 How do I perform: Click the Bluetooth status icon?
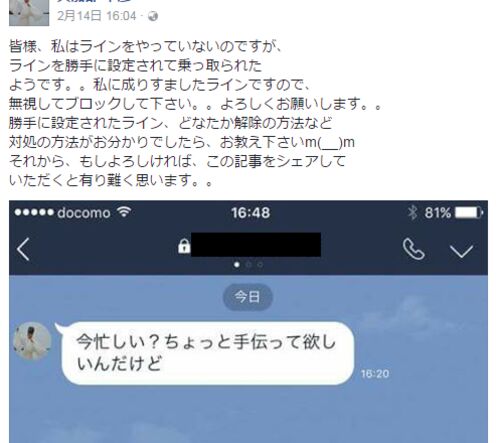413,212
